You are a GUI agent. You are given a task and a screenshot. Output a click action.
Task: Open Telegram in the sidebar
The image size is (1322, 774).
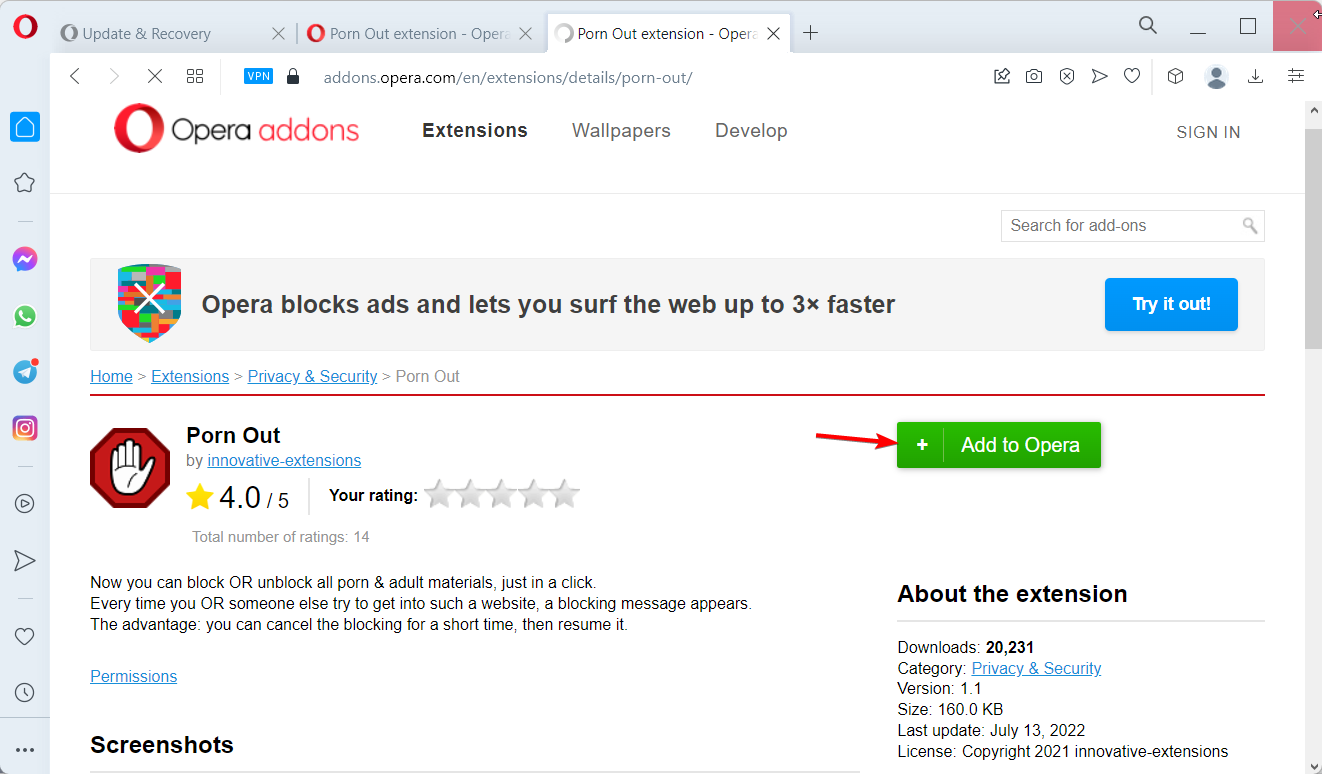(25, 372)
